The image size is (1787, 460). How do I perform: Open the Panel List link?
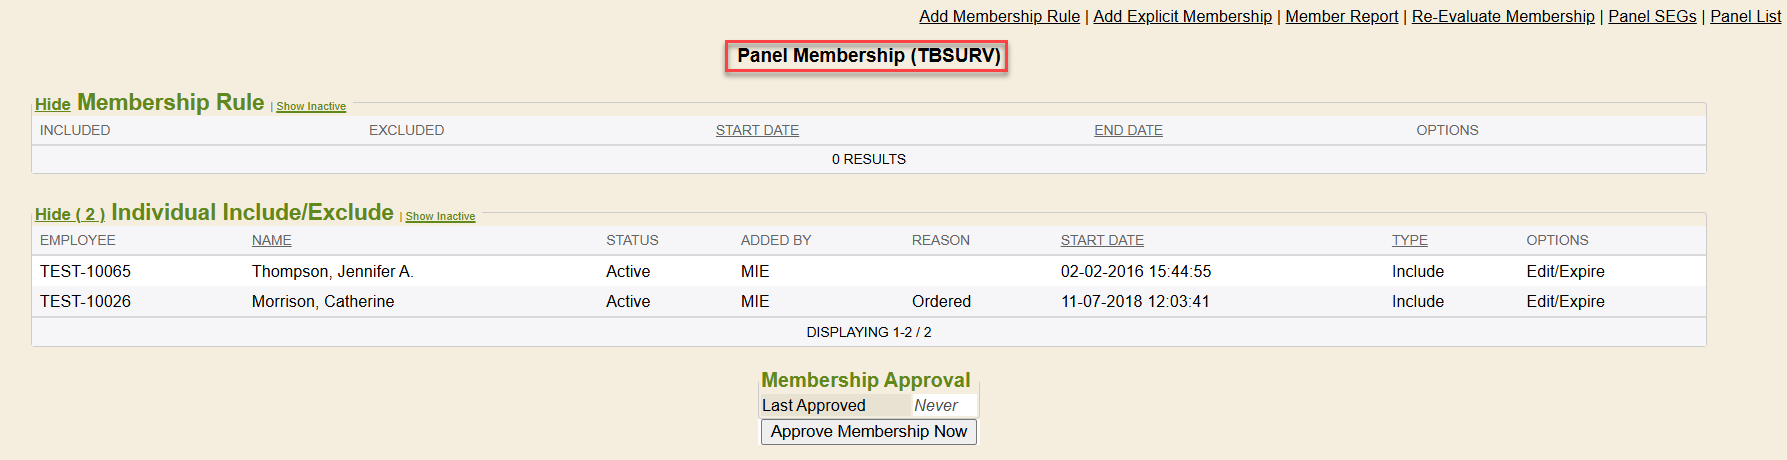[x=1745, y=16]
